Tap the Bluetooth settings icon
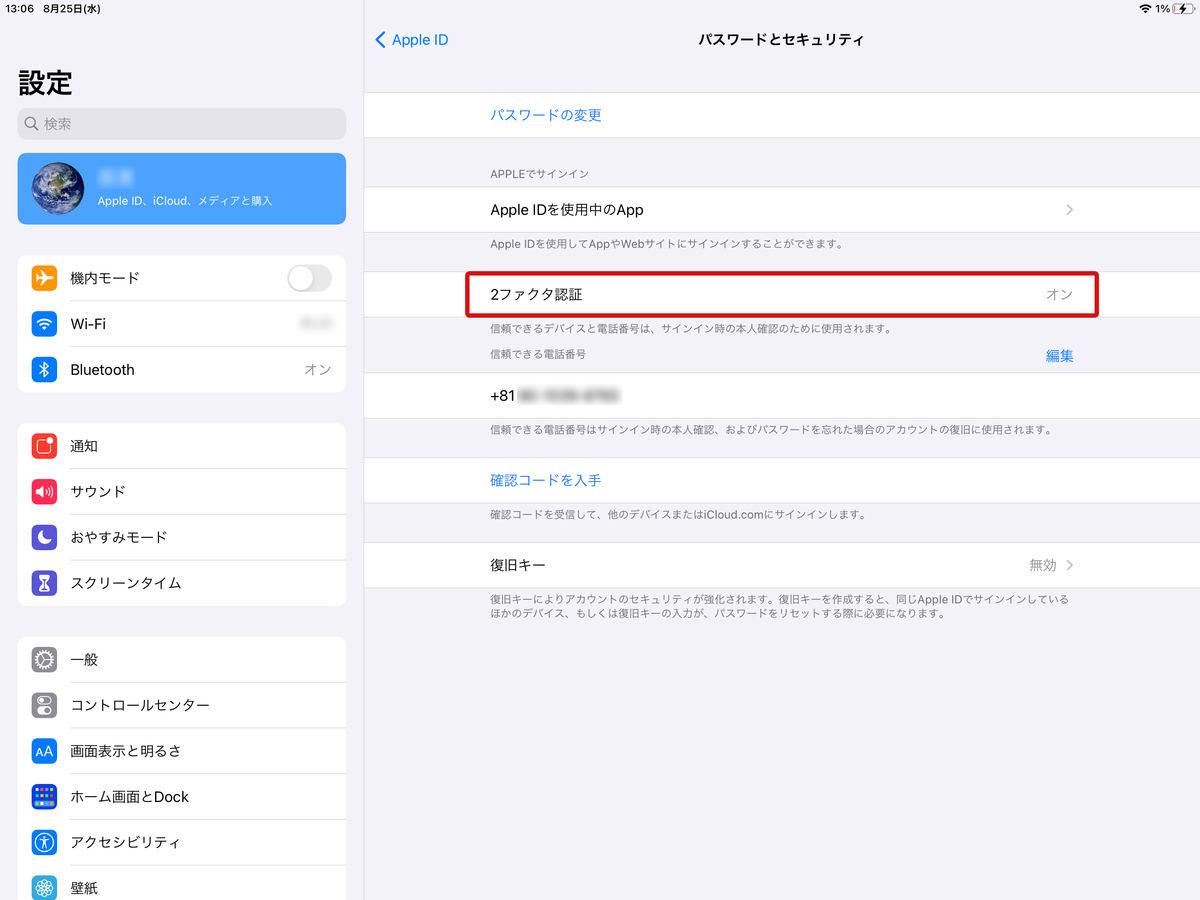The image size is (1200, 900). [x=44, y=370]
